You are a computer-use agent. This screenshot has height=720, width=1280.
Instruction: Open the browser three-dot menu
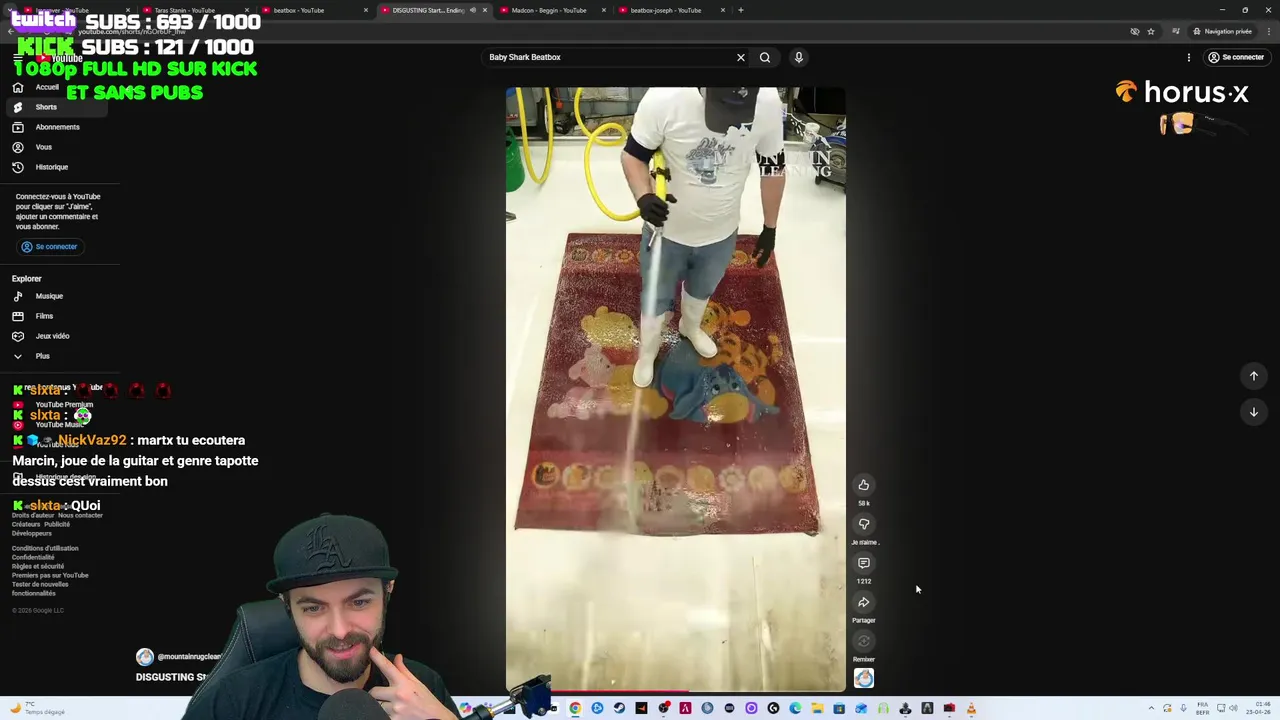[1268, 31]
